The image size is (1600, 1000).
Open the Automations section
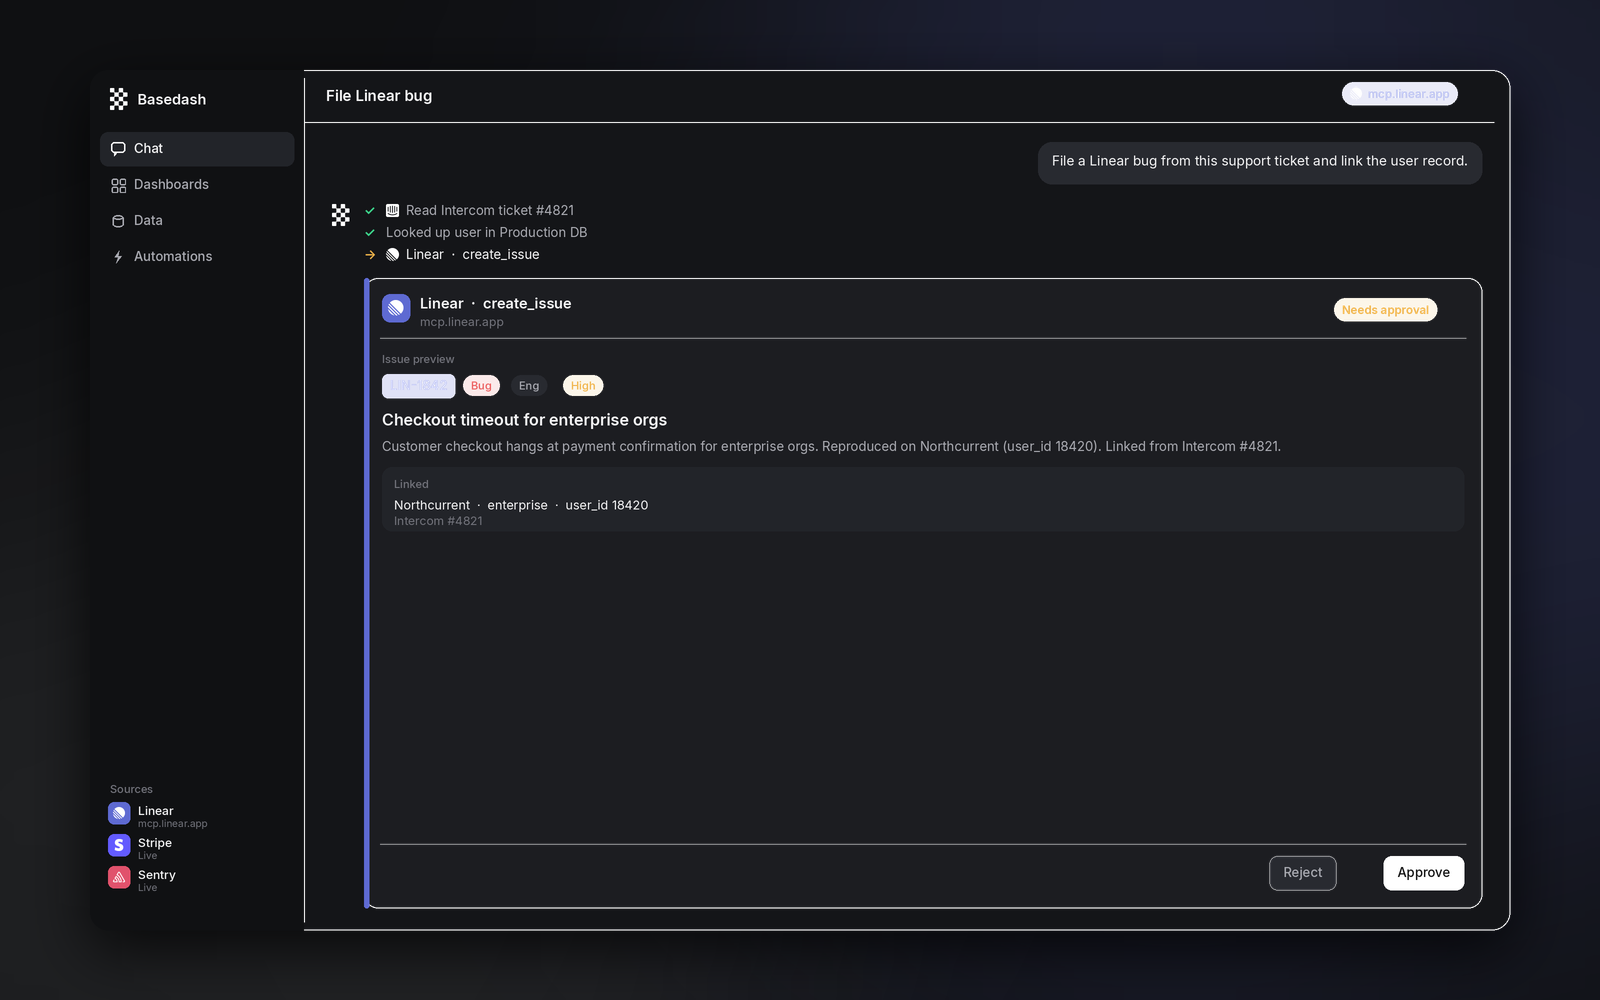[x=197, y=257]
